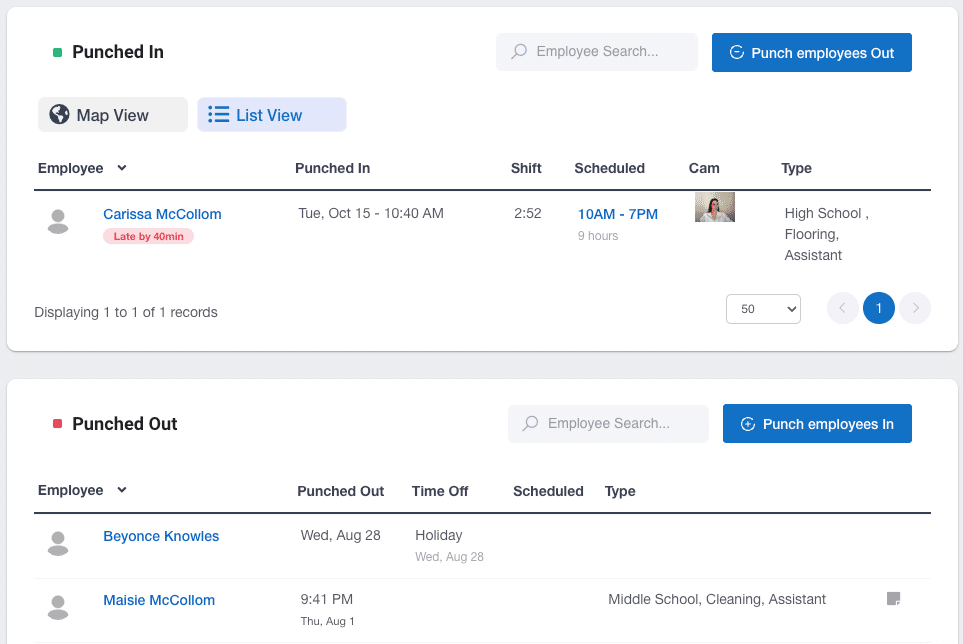963x644 pixels.
Task: Click Beyonce Knowles' avatar icon
Action: [x=58, y=544]
